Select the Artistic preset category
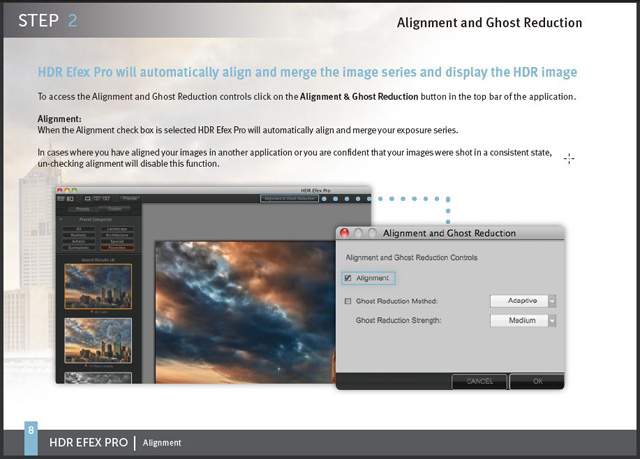The width and height of the screenshot is (640, 459). pos(79,242)
